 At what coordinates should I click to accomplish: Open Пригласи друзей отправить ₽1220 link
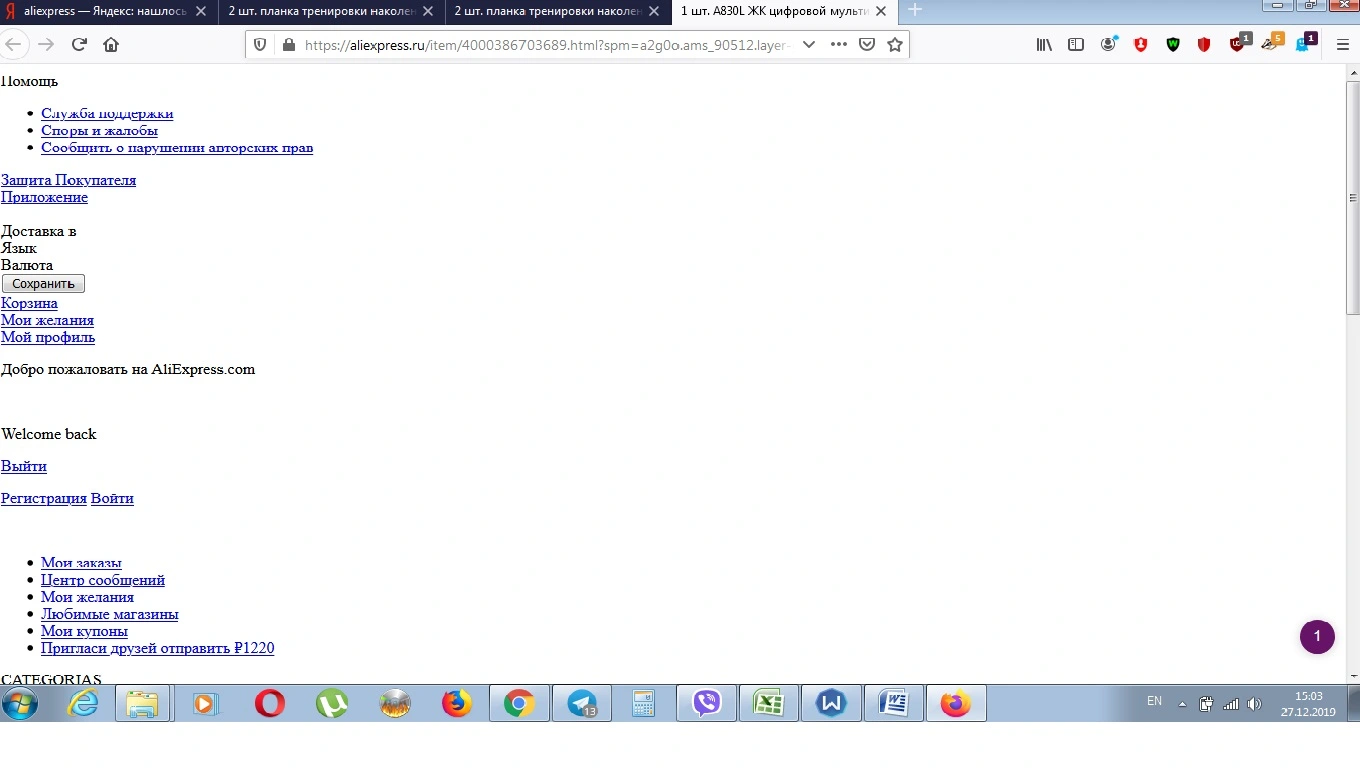157,648
